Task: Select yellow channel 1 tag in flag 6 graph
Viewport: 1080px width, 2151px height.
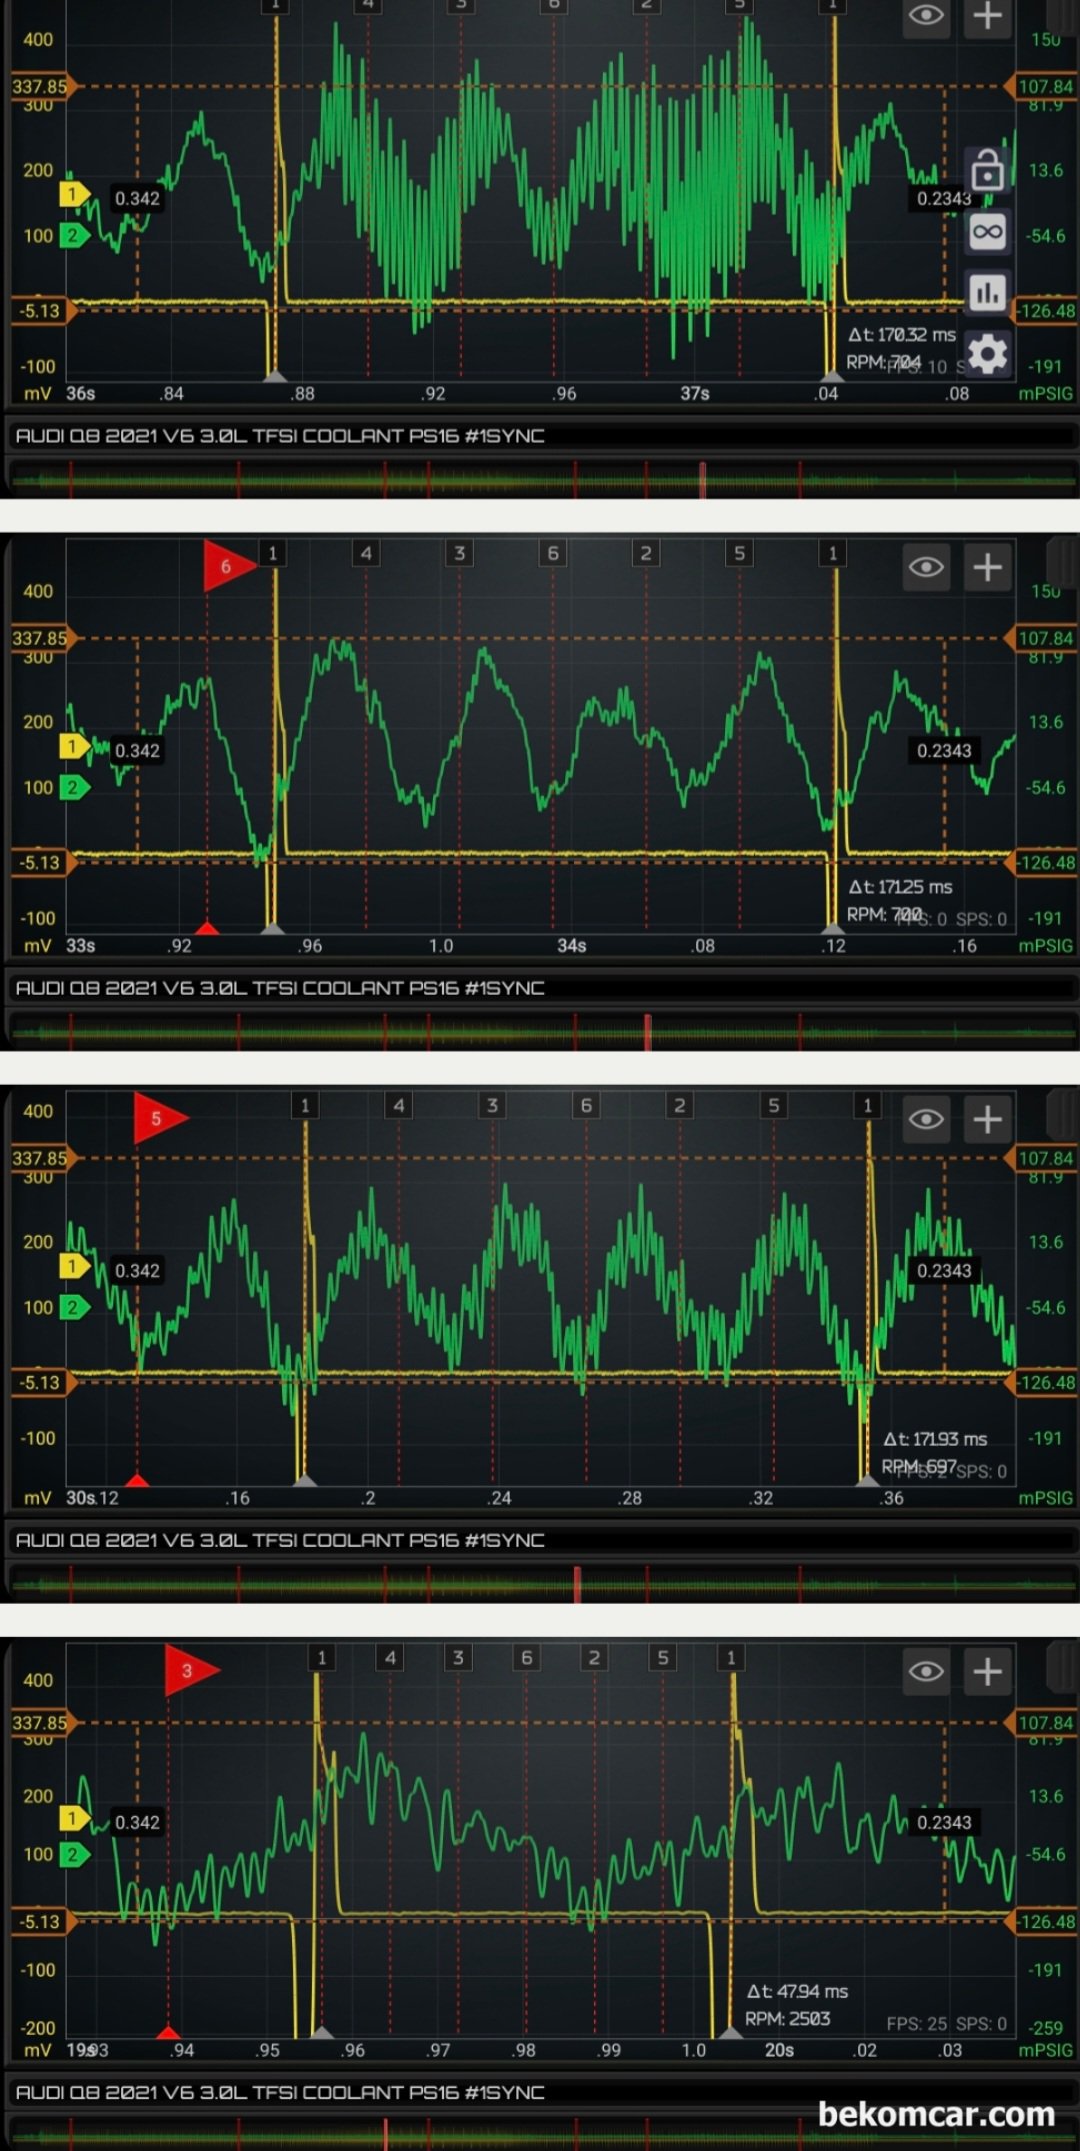Action: click(x=74, y=746)
